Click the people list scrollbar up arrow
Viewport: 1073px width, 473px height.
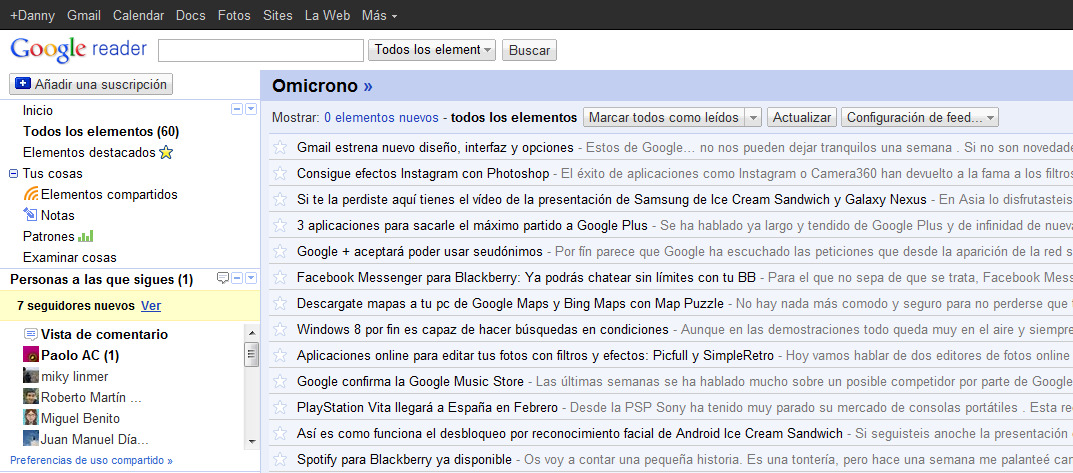251,333
